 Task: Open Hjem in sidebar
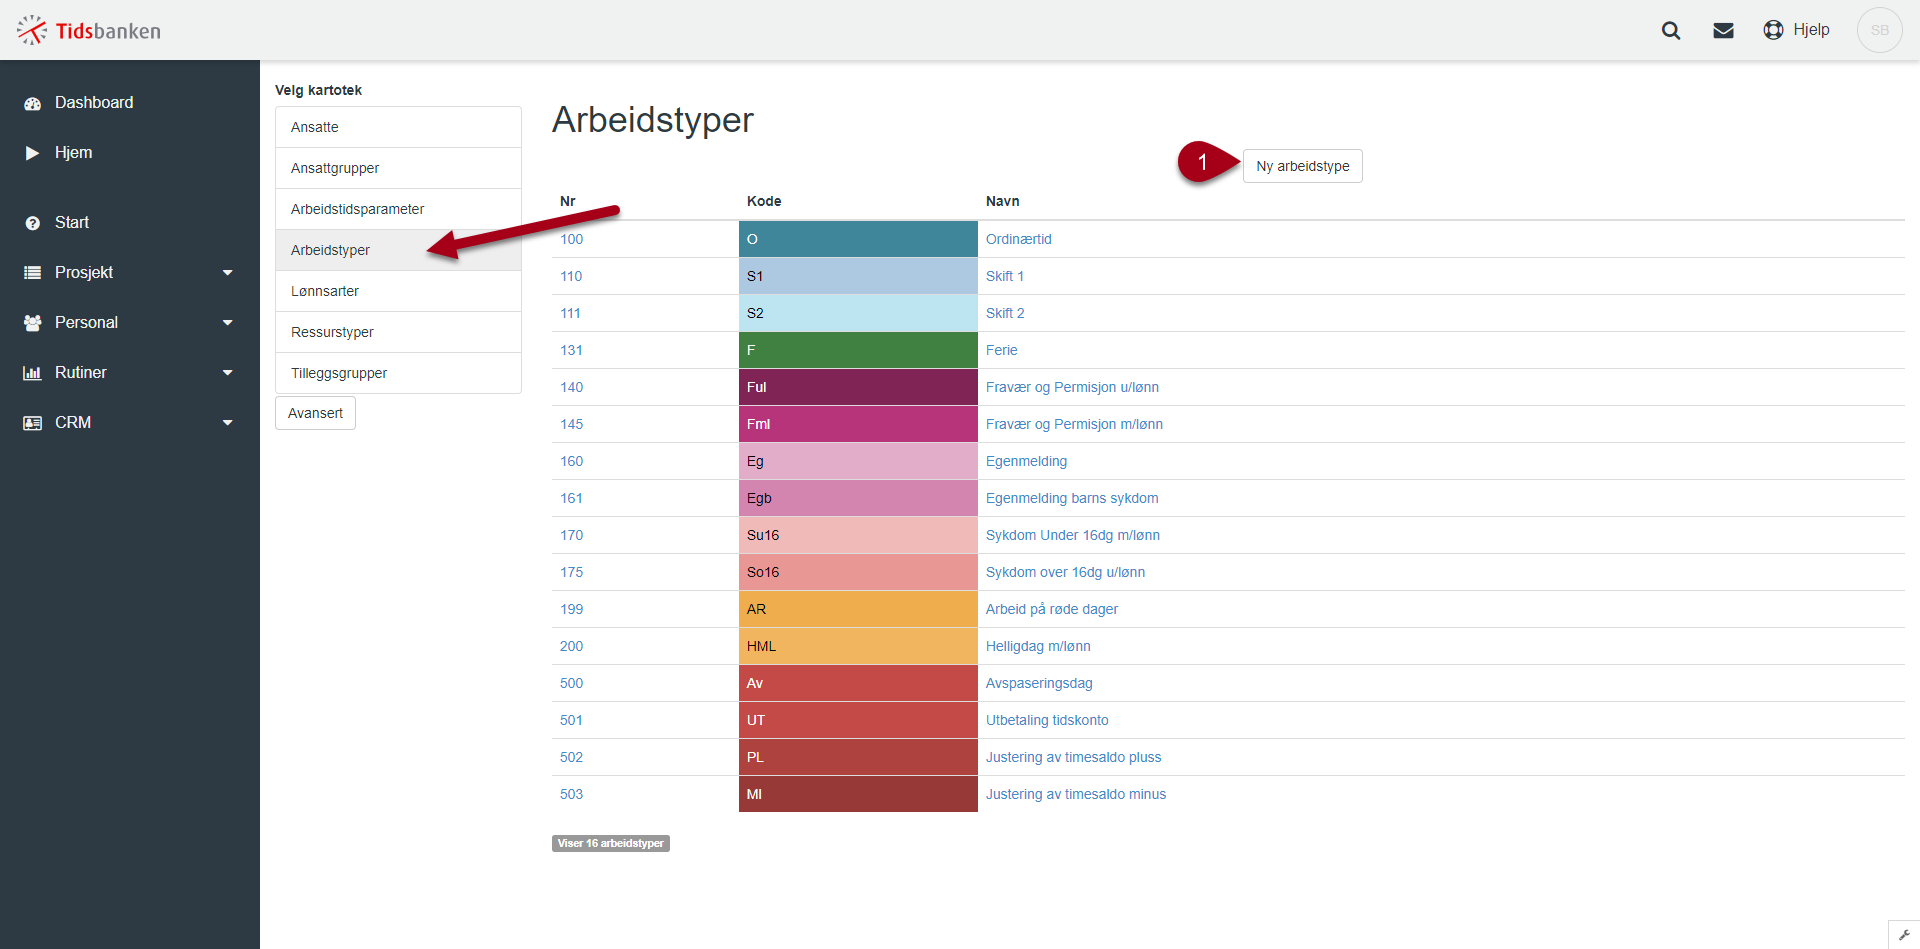(x=73, y=153)
